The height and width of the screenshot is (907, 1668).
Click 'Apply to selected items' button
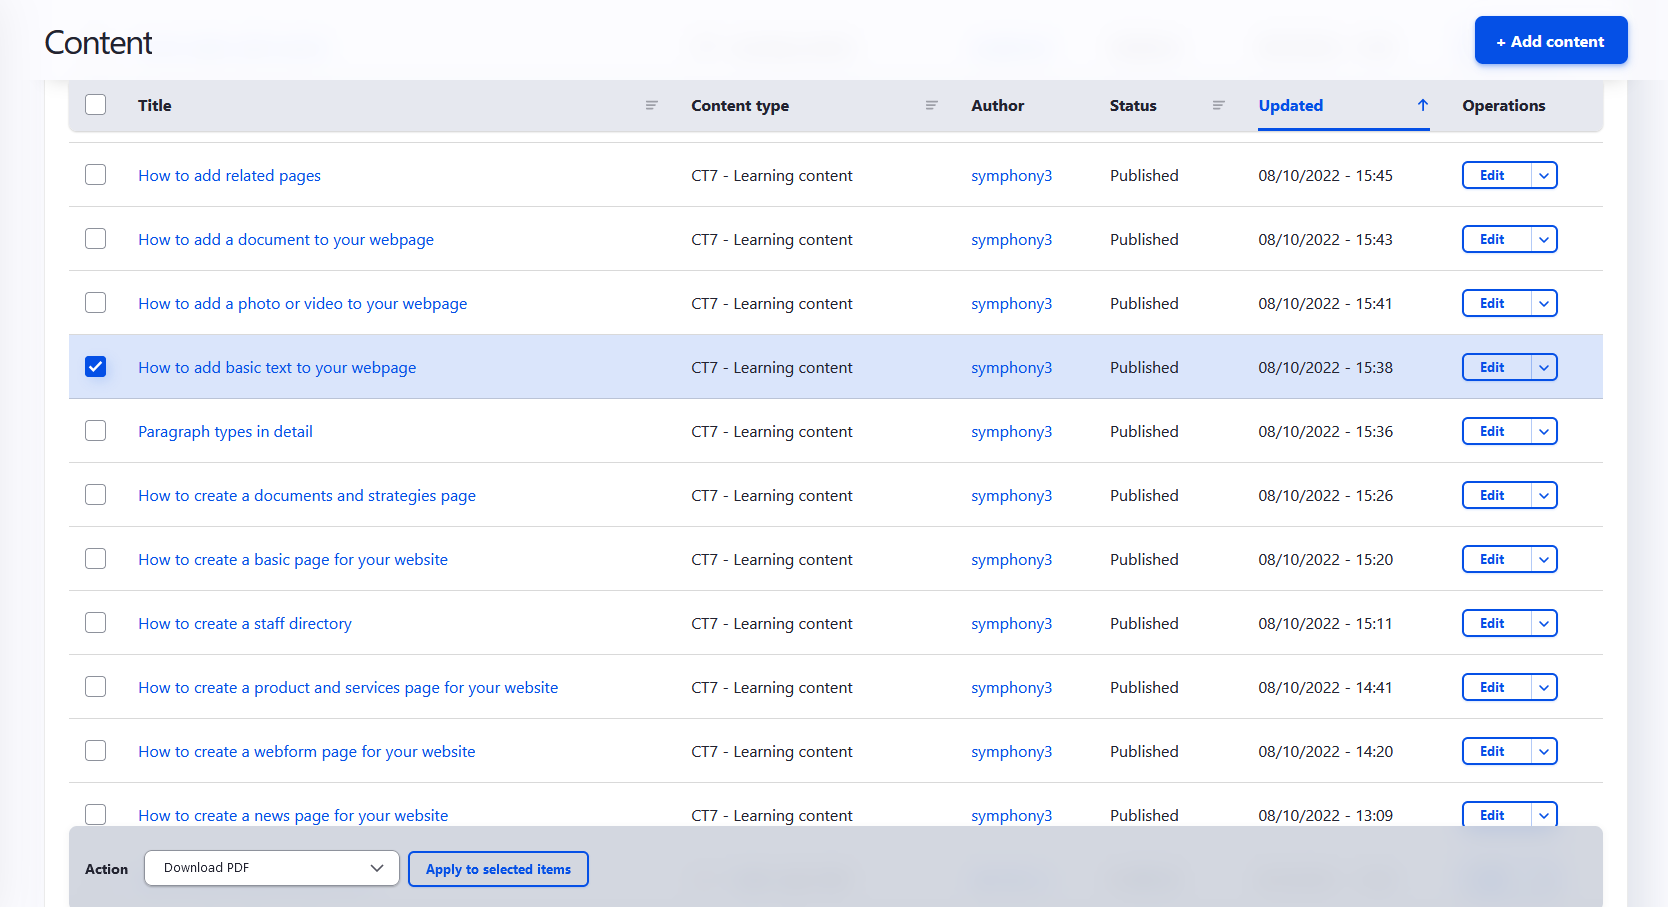click(x=498, y=869)
